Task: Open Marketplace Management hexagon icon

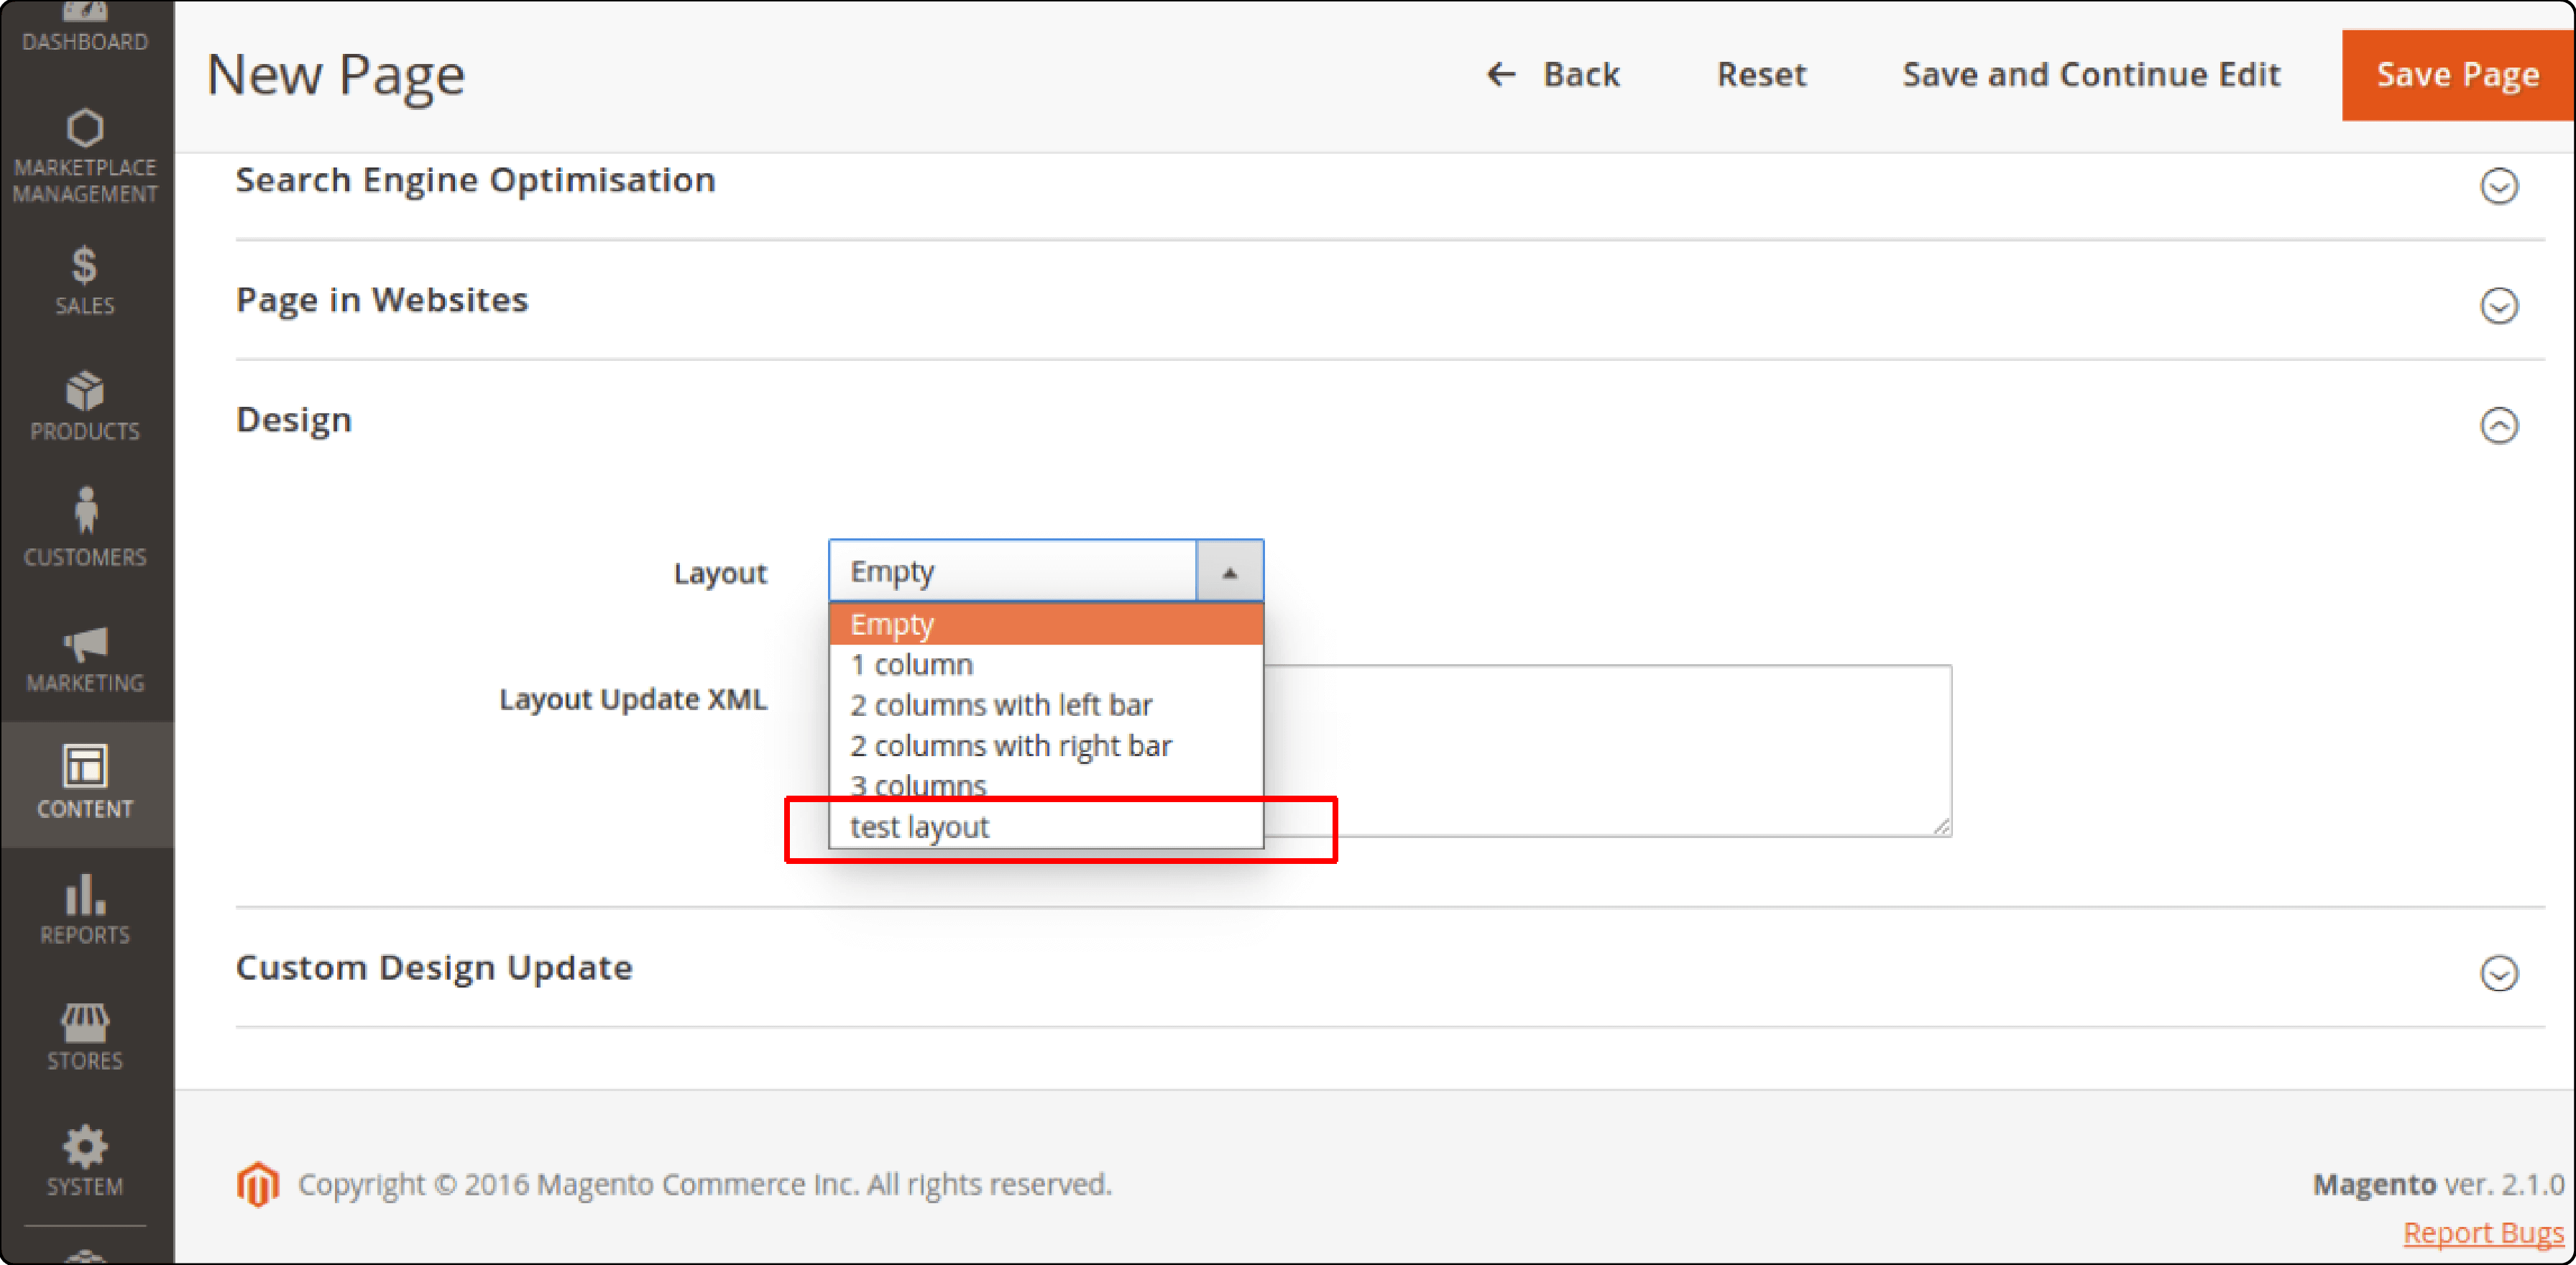Action: [x=85, y=128]
